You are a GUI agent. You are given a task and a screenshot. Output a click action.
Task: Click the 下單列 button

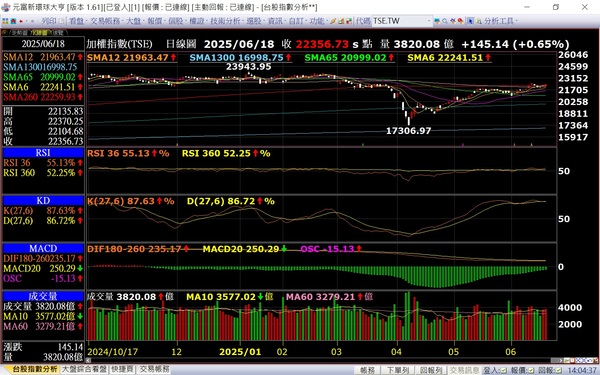[x=398, y=370]
